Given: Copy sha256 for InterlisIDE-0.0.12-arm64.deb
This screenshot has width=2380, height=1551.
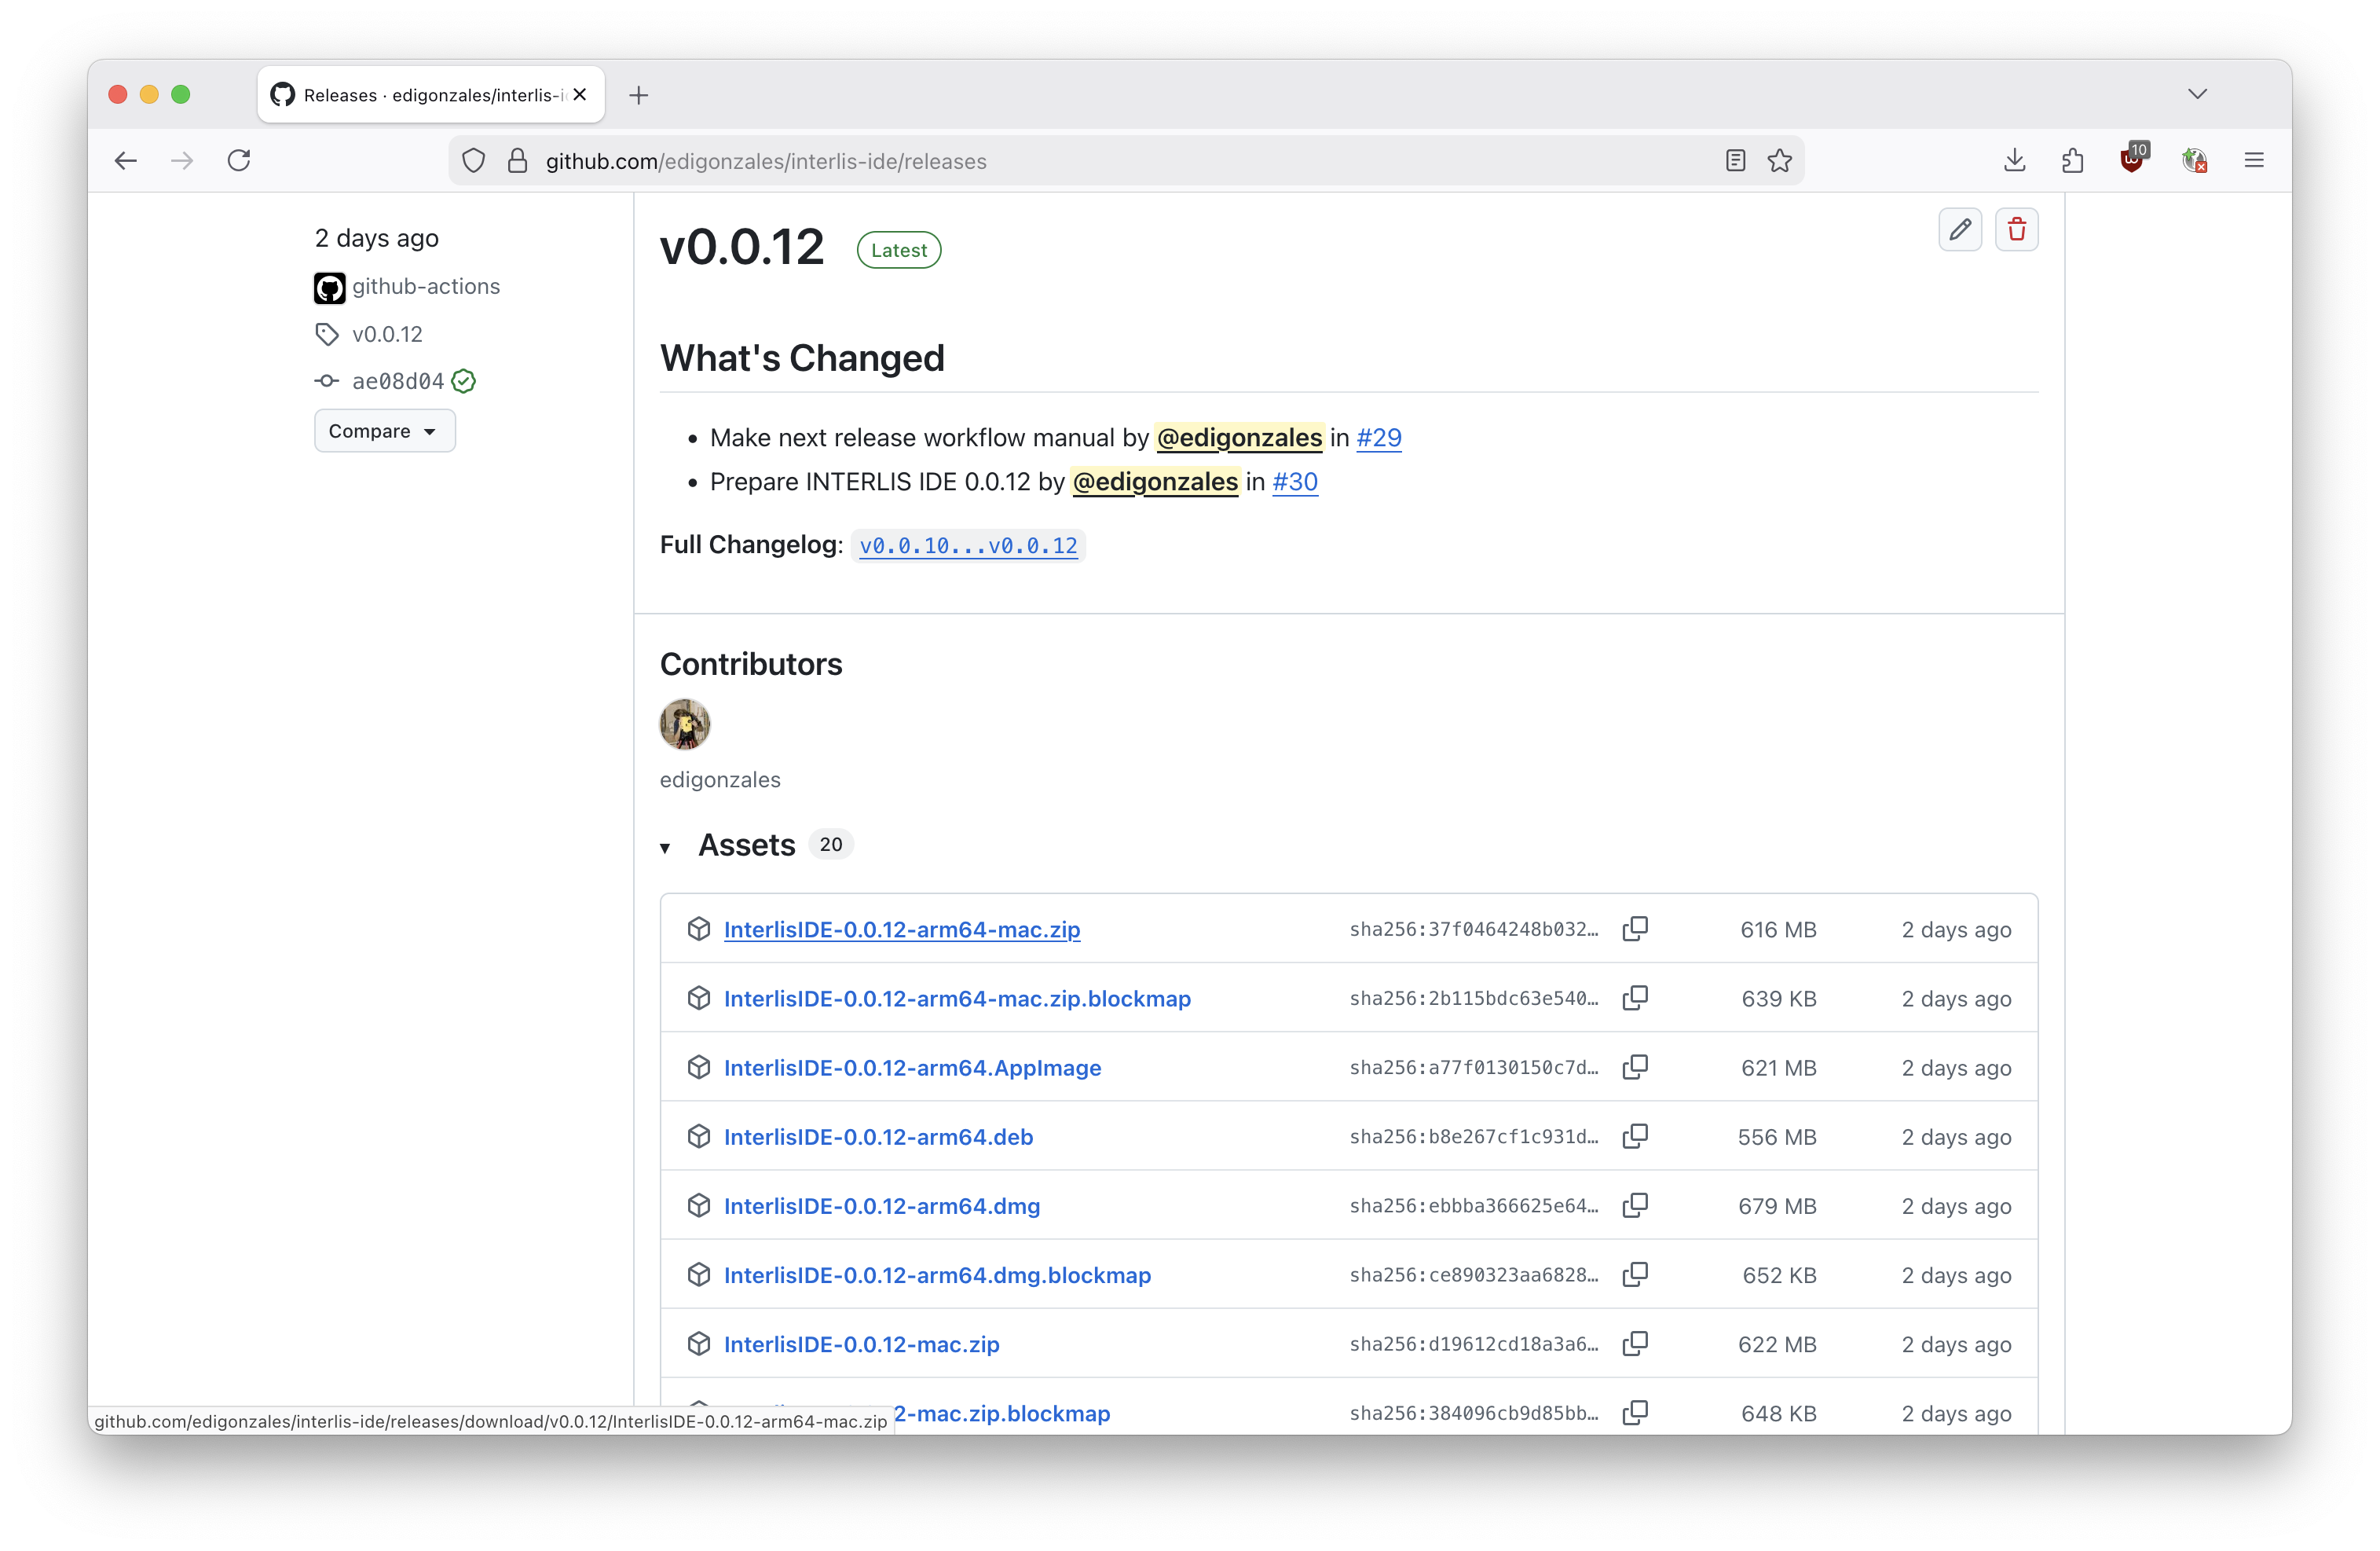Looking at the screenshot, I should click(1635, 1136).
